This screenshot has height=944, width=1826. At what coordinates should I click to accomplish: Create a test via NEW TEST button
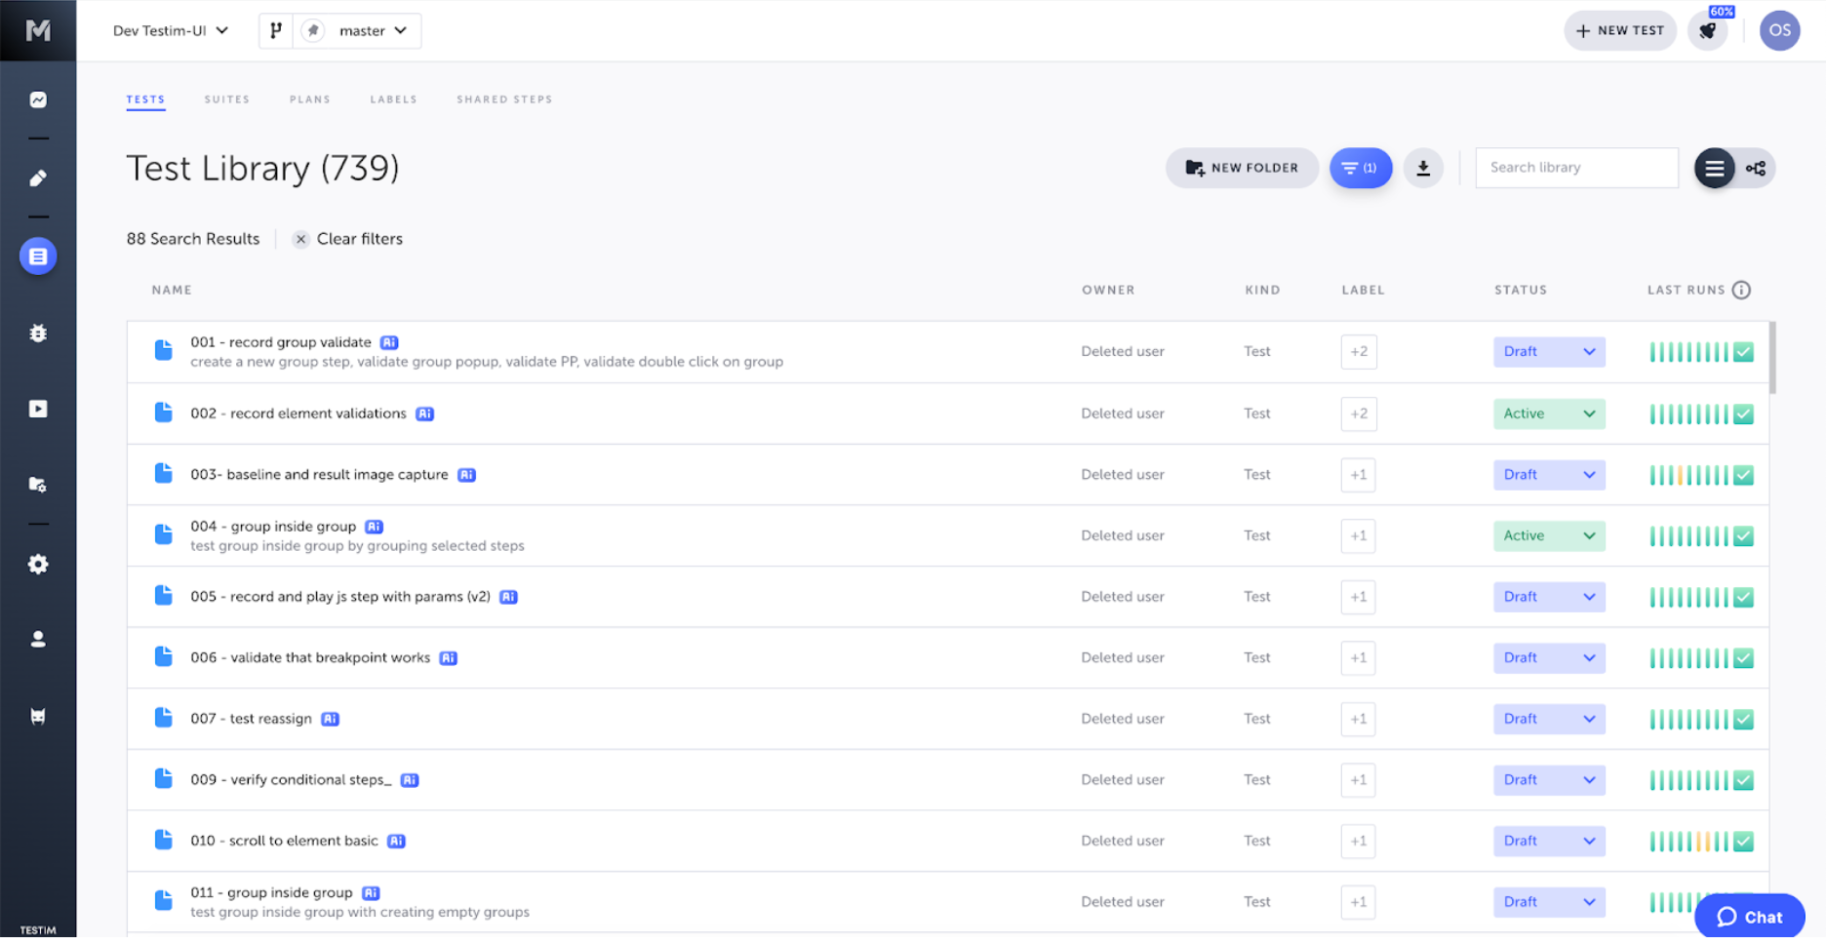coord(1620,30)
